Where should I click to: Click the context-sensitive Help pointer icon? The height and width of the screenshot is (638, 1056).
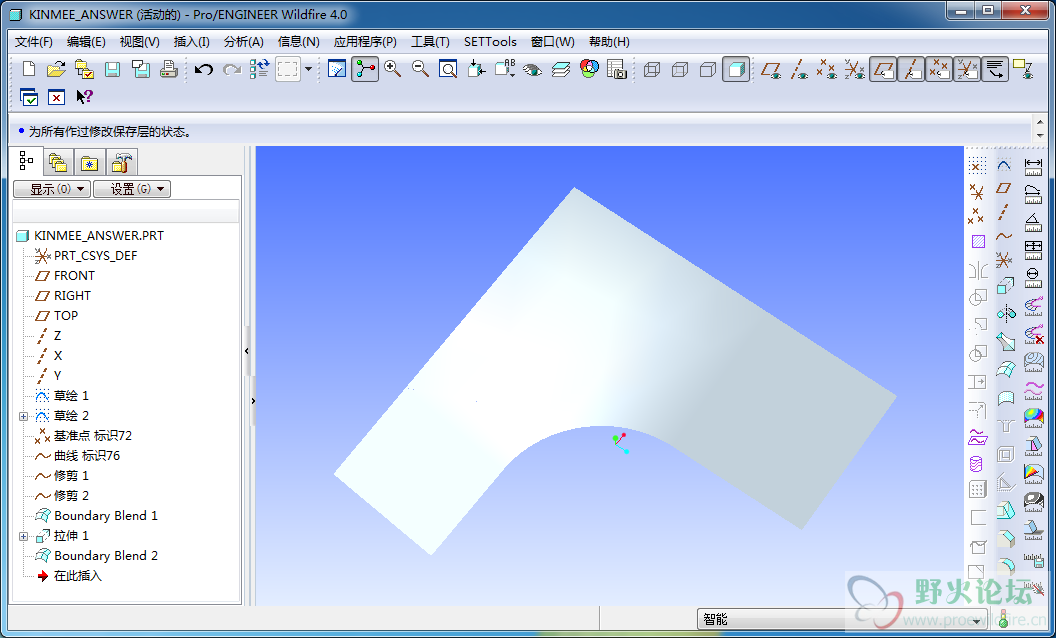(84, 97)
